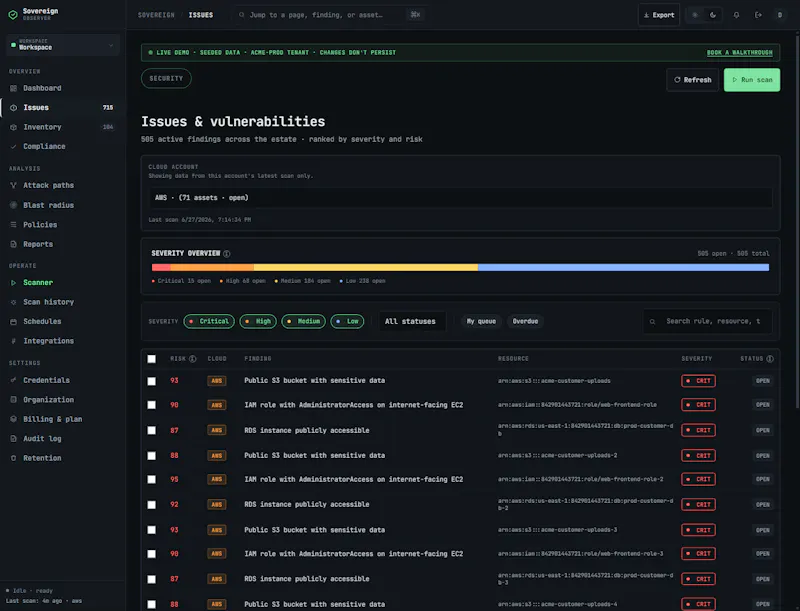Toggle the Low severity filter chip
This screenshot has height=611, width=800.
pos(347,321)
